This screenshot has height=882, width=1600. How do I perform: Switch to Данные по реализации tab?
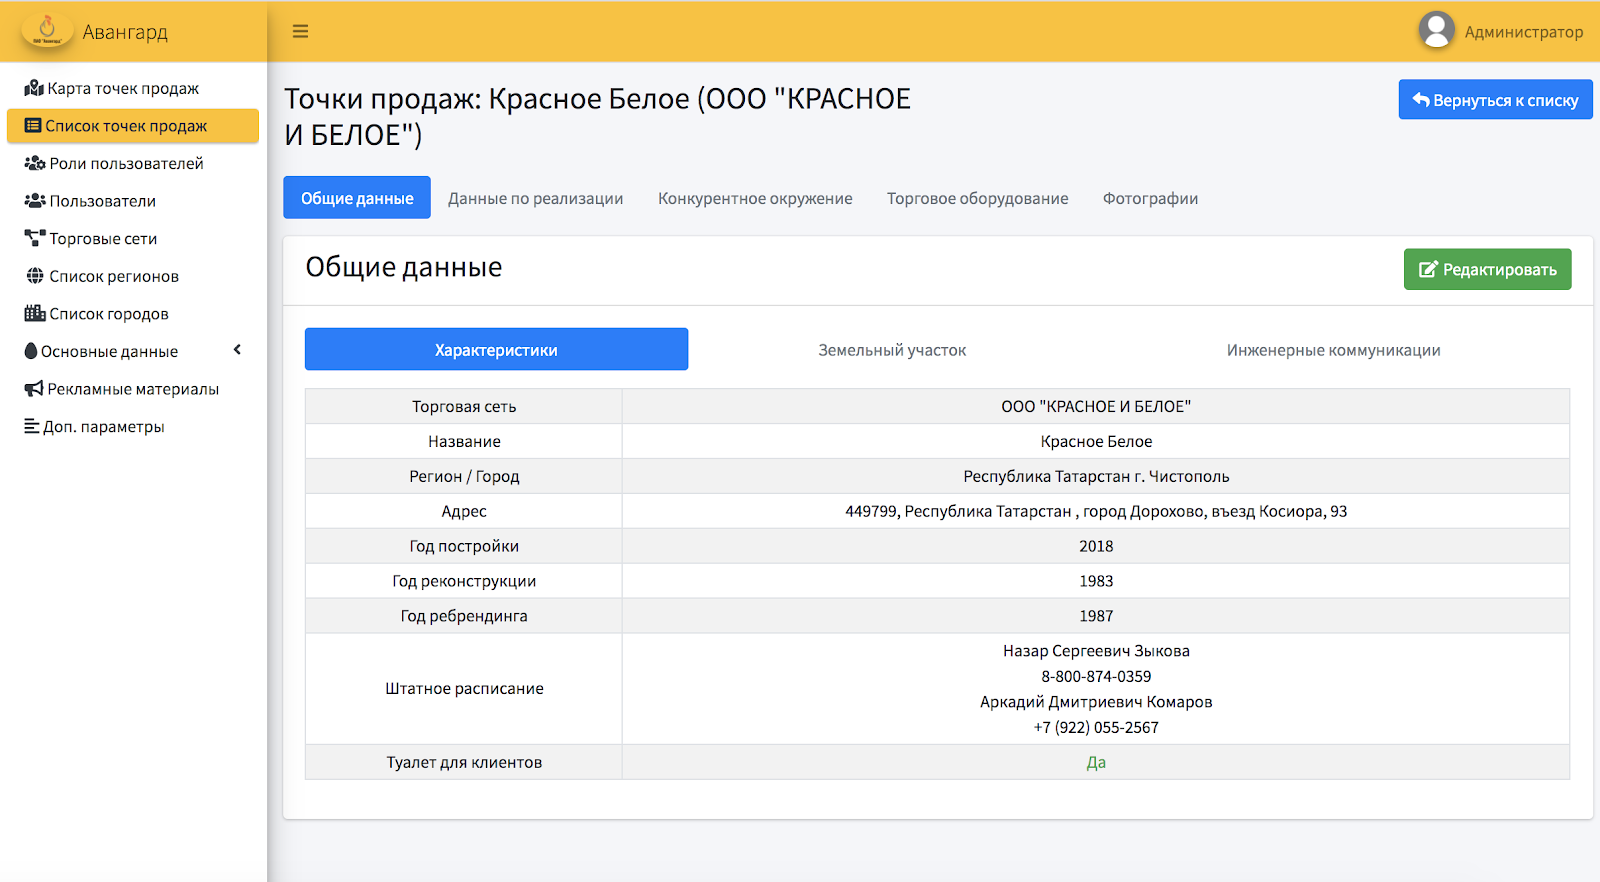(535, 198)
